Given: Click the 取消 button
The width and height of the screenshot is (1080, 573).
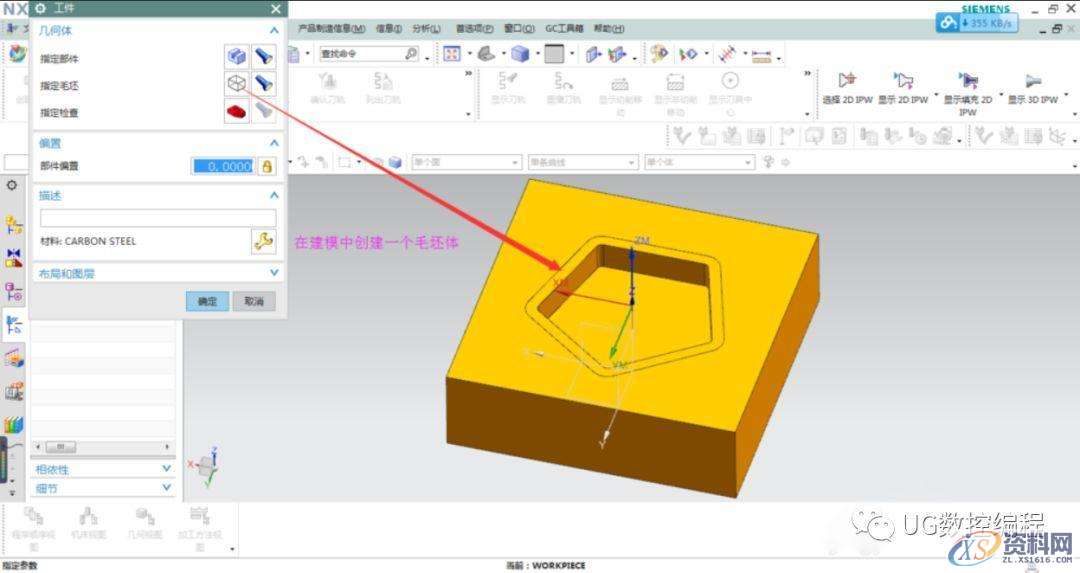Looking at the screenshot, I should coord(254,301).
